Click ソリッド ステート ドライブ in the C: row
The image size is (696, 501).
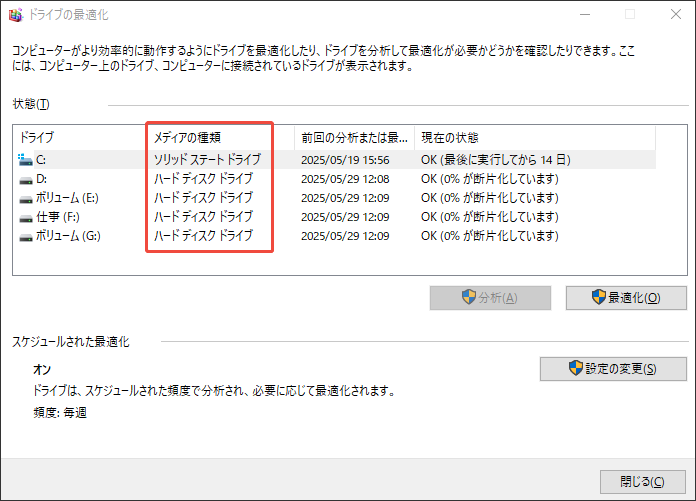(207, 159)
